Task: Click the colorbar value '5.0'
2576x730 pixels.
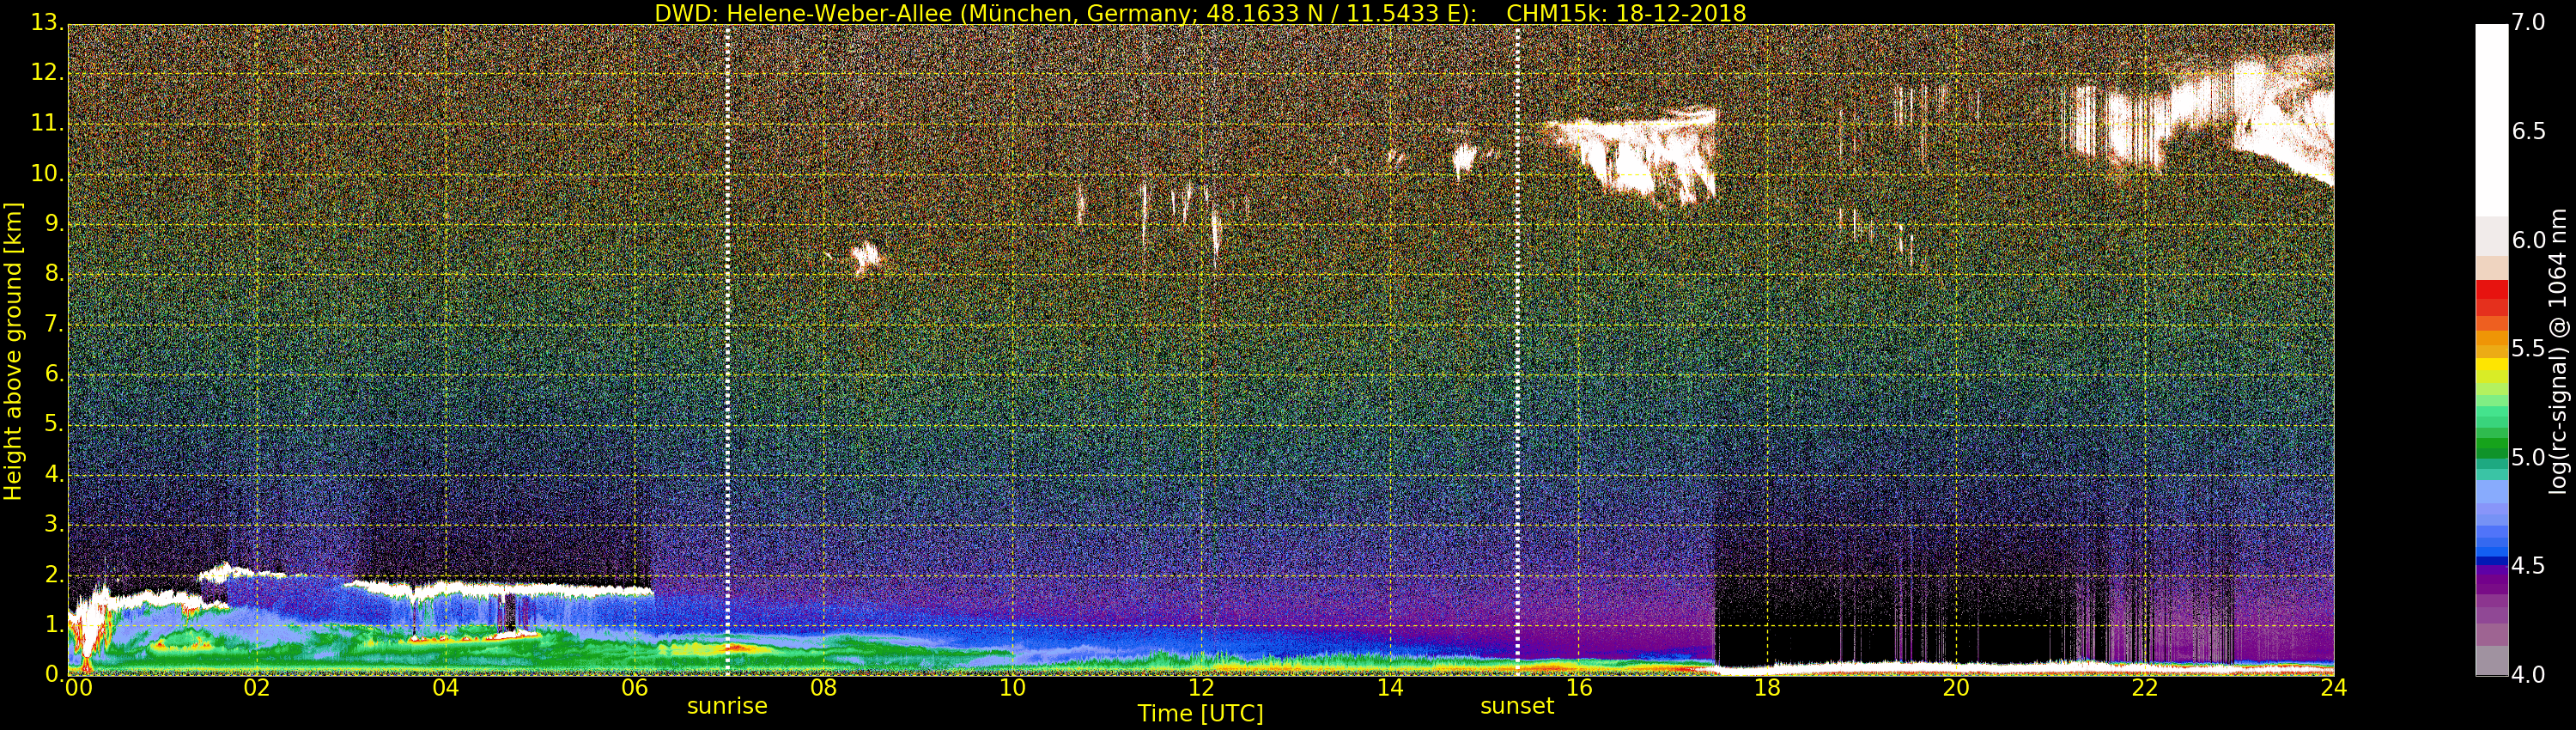Action: (x=2528, y=457)
